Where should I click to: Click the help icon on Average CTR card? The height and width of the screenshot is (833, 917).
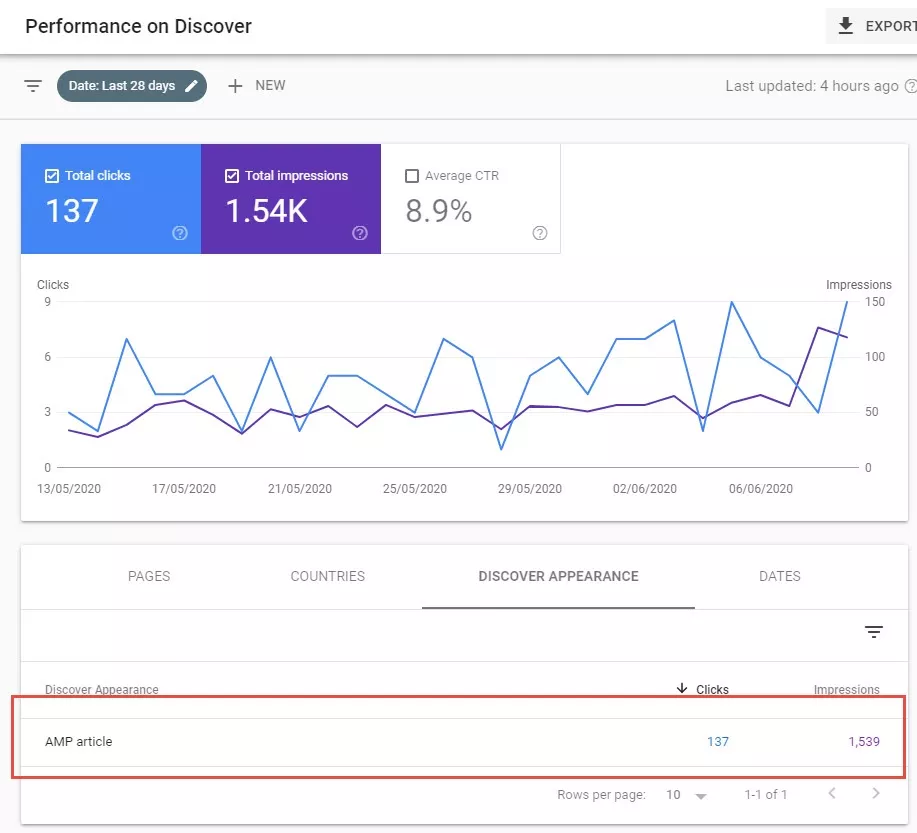540,233
